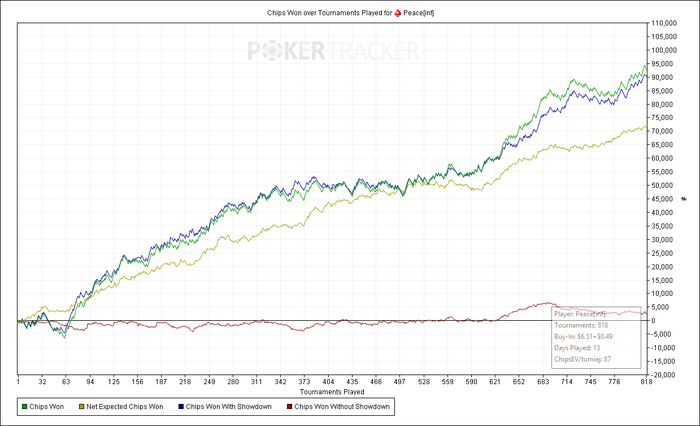Click the 110,000 y-axis value

coord(664,23)
